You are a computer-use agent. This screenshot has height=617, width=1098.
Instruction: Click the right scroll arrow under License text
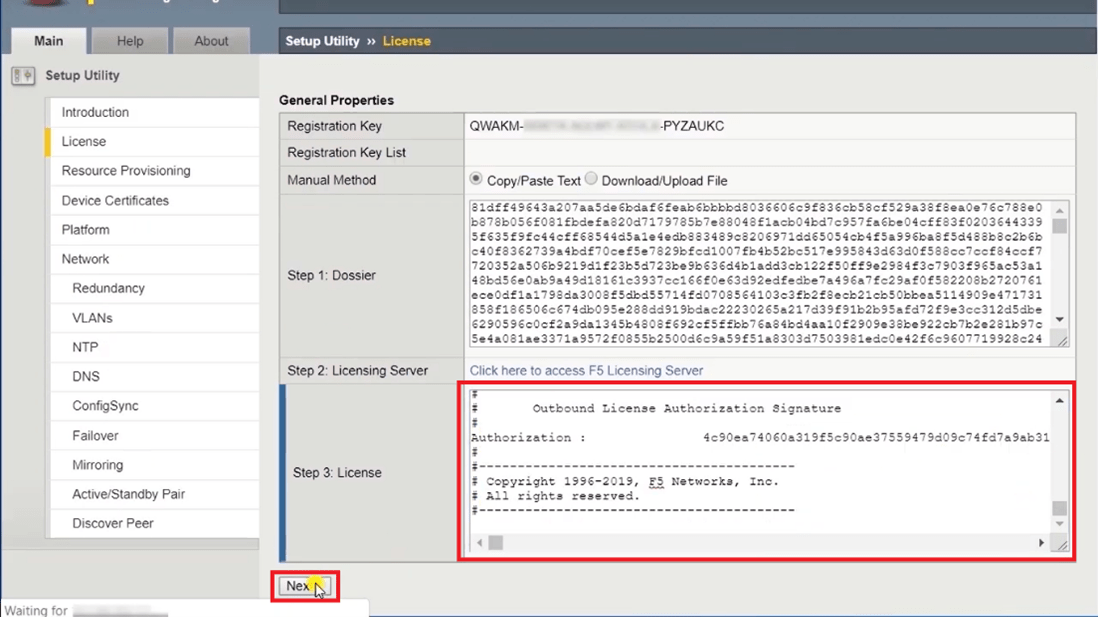[x=1041, y=542]
